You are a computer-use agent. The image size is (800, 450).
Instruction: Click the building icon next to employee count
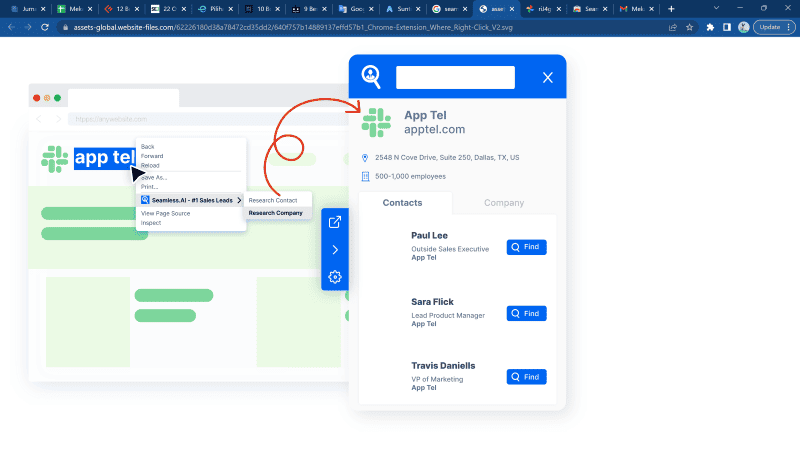click(365, 177)
